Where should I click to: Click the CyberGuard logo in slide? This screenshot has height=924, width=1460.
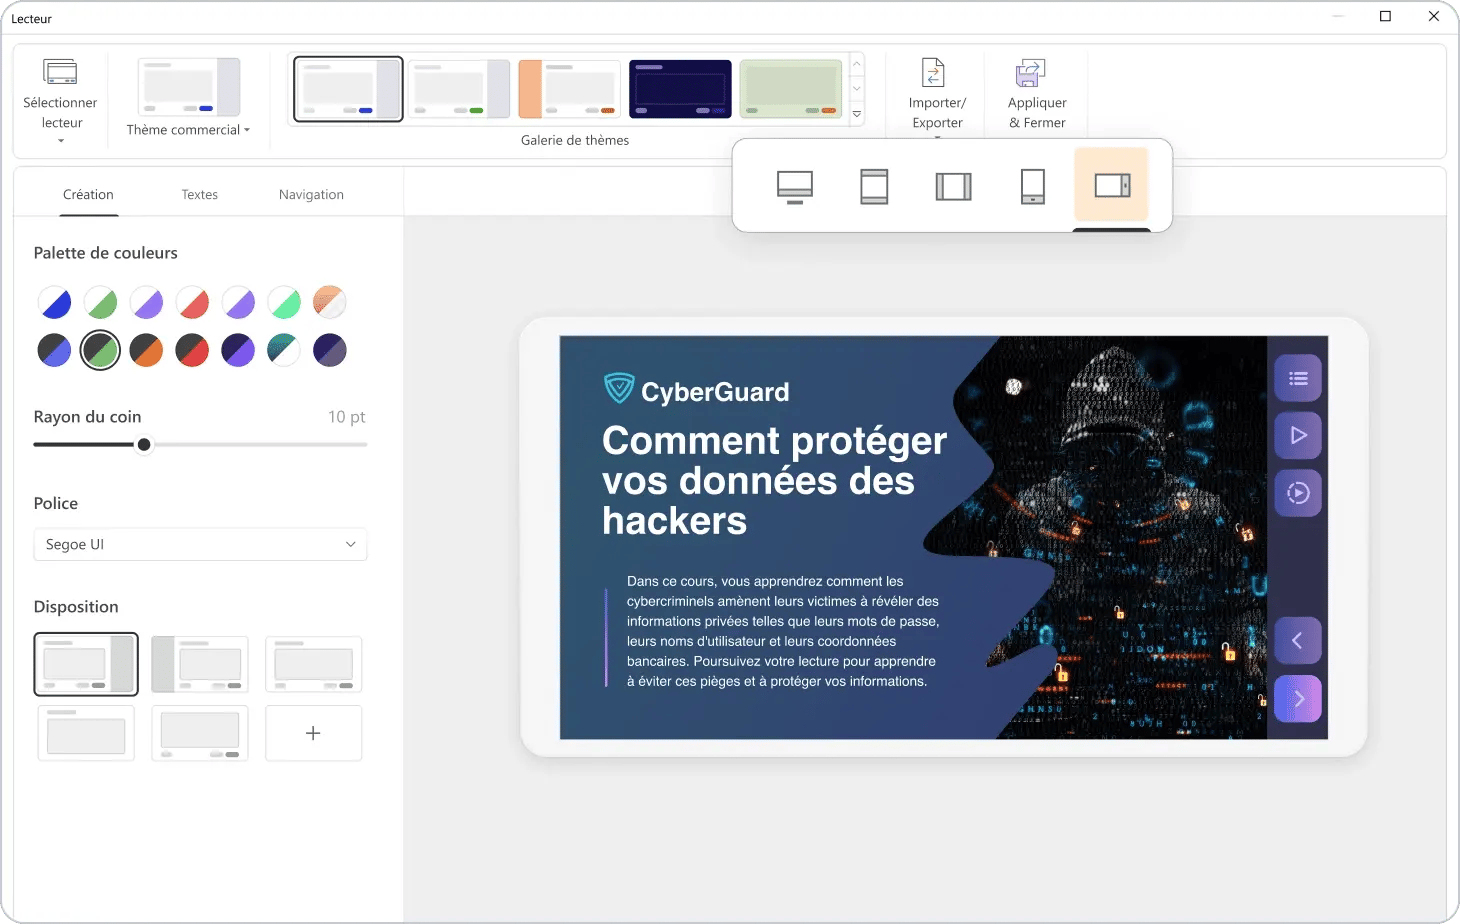pos(697,390)
